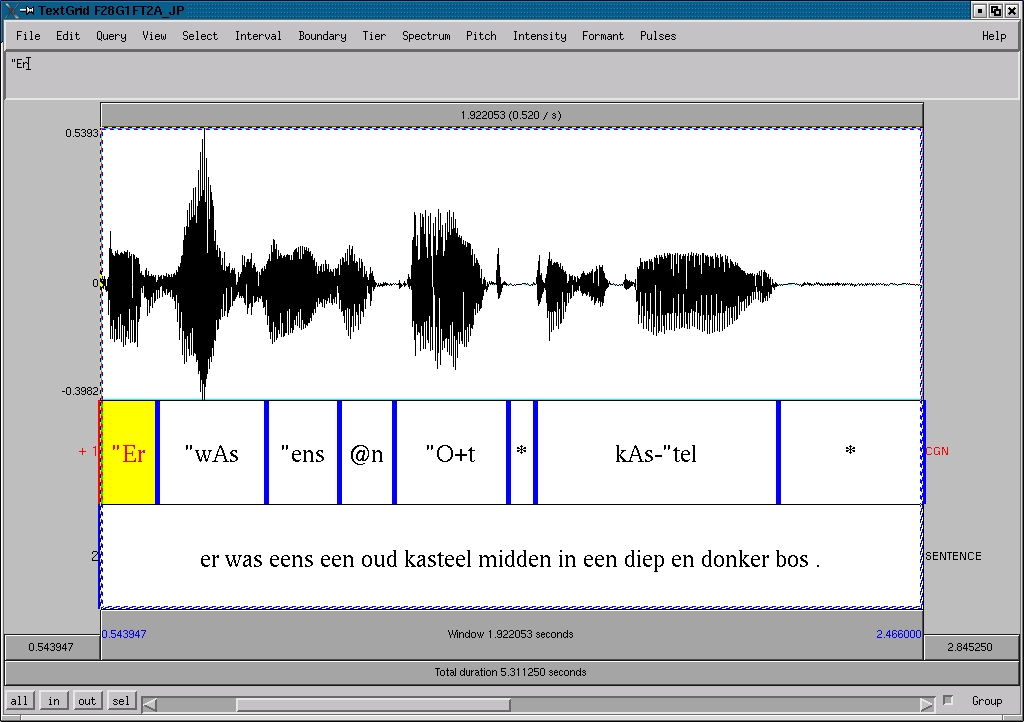
Task: Open the Tier menu
Action: (374, 36)
